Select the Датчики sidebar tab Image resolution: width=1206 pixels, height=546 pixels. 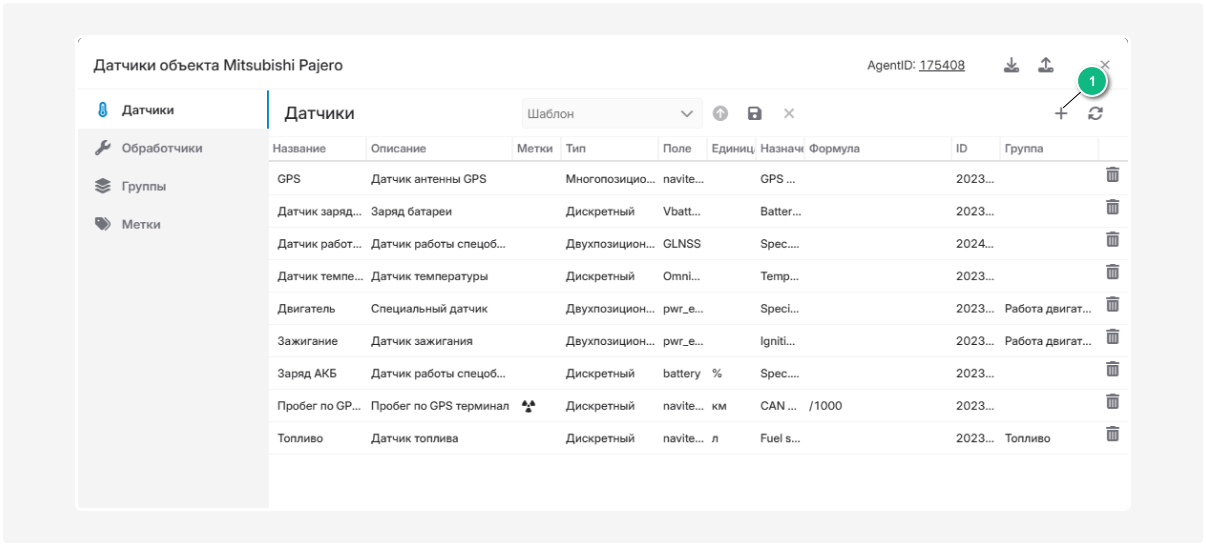[x=148, y=110]
